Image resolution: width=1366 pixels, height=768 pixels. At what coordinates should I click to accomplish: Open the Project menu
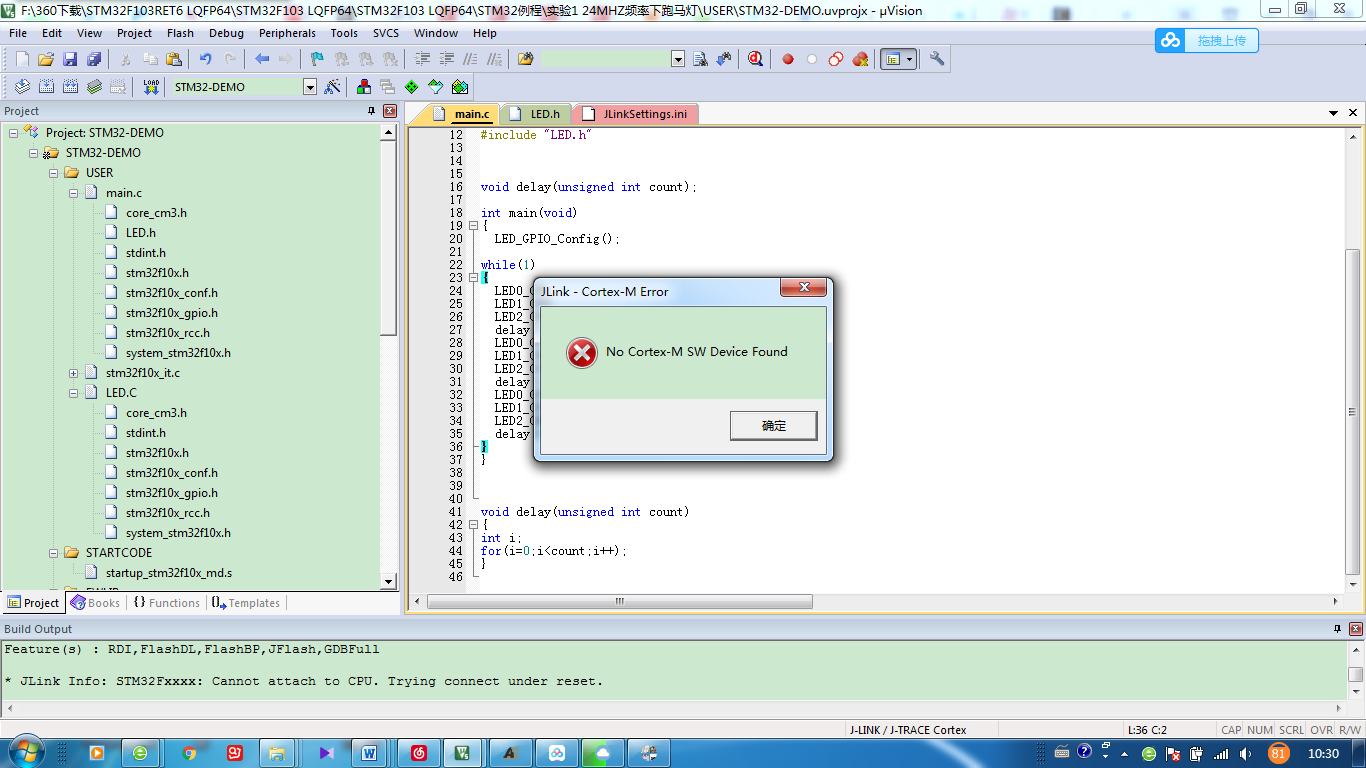[x=134, y=33]
